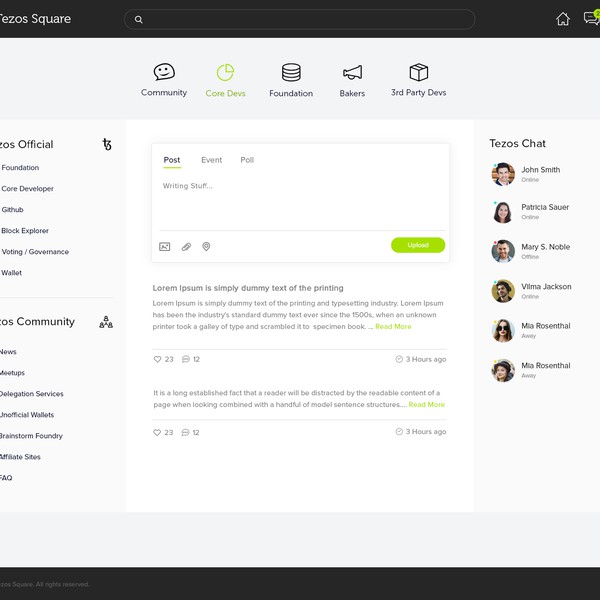Select the Foundation category label
Screen dimensions: 600x600
click(291, 93)
